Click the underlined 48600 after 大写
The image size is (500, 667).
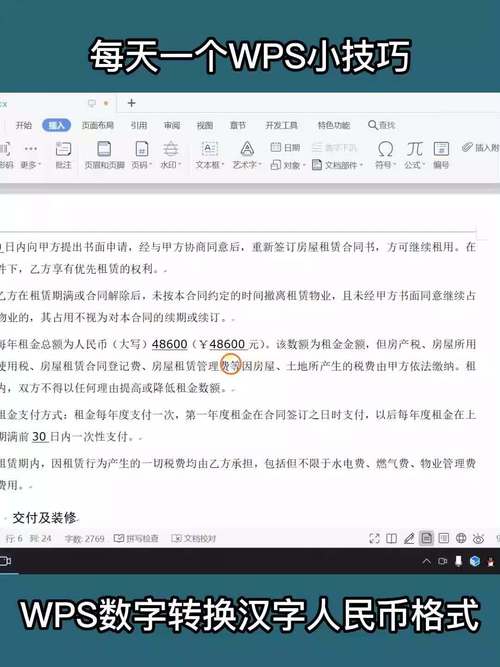170,344
